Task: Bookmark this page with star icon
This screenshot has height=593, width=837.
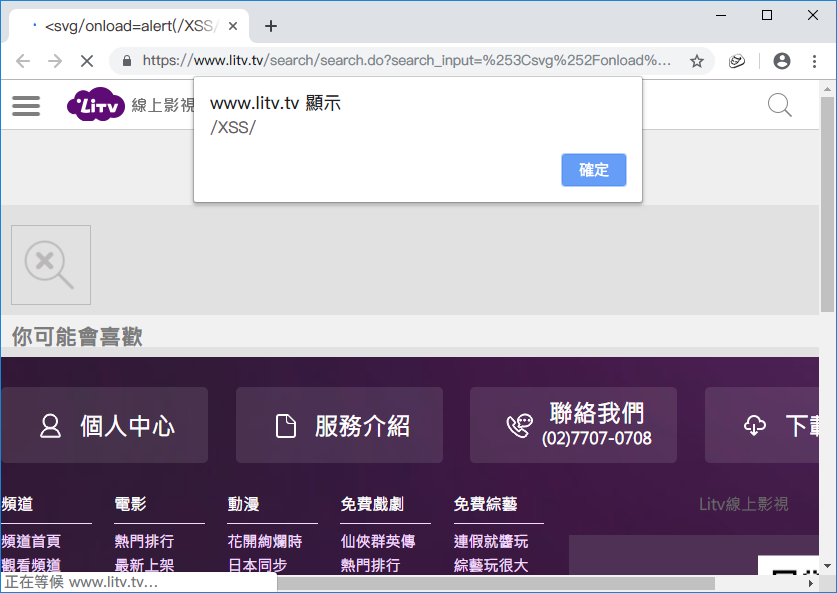Action: tap(697, 61)
